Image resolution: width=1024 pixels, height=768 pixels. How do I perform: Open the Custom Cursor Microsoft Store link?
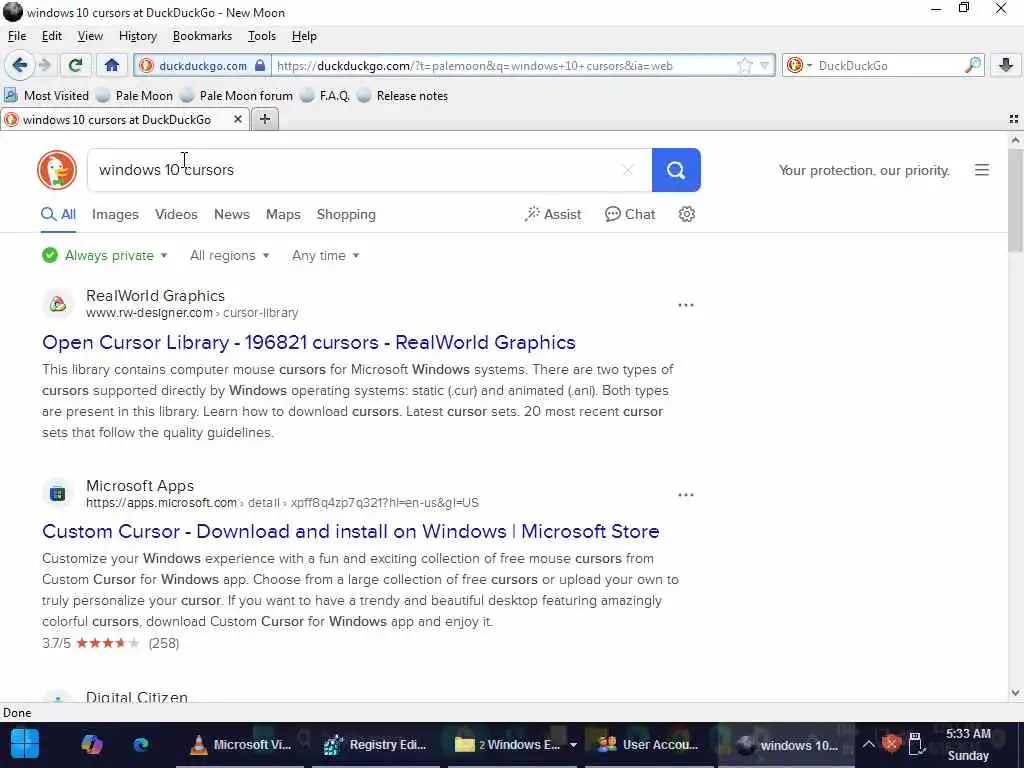(x=351, y=531)
